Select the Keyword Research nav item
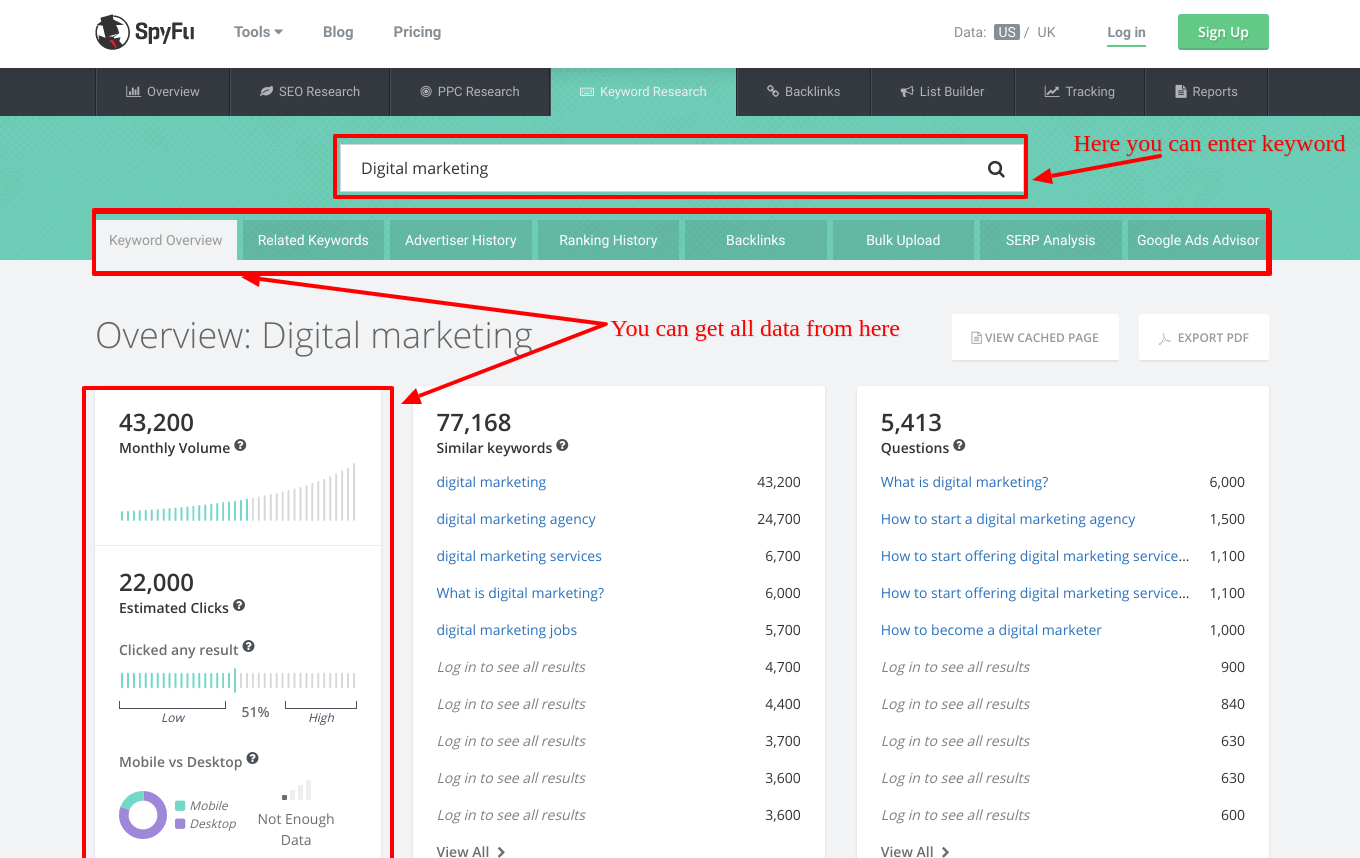This screenshot has width=1360, height=858. [x=643, y=92]
